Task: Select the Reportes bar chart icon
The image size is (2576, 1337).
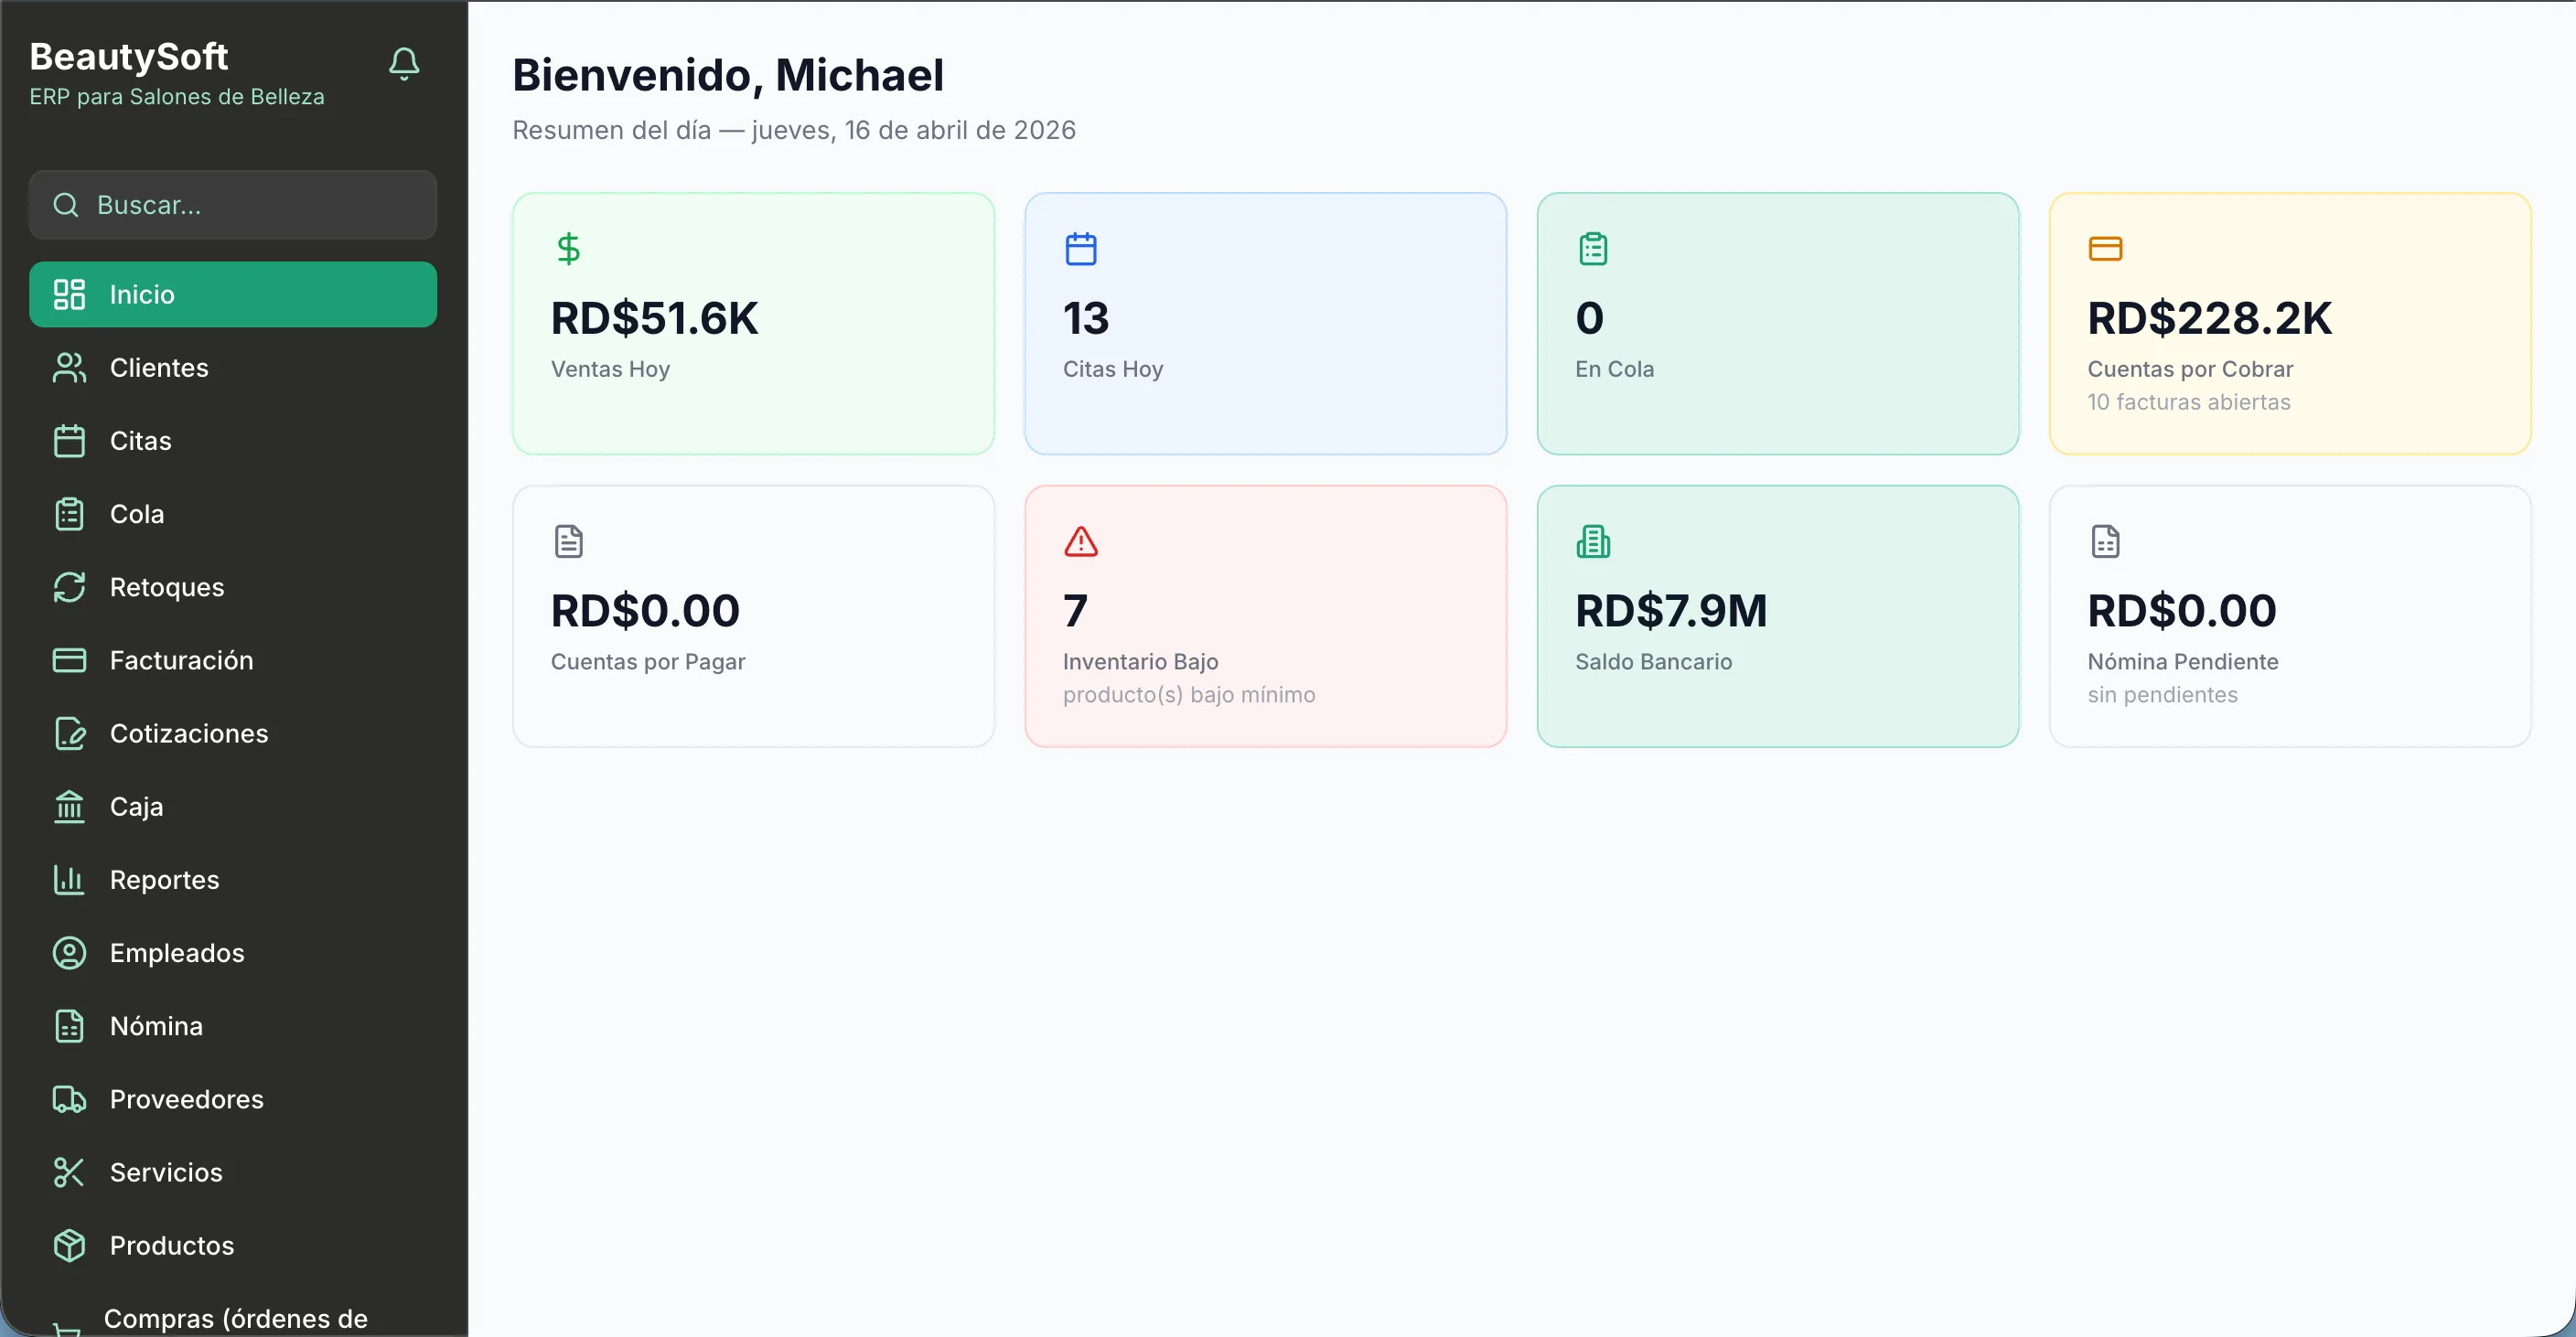Action: pos(68,880)
